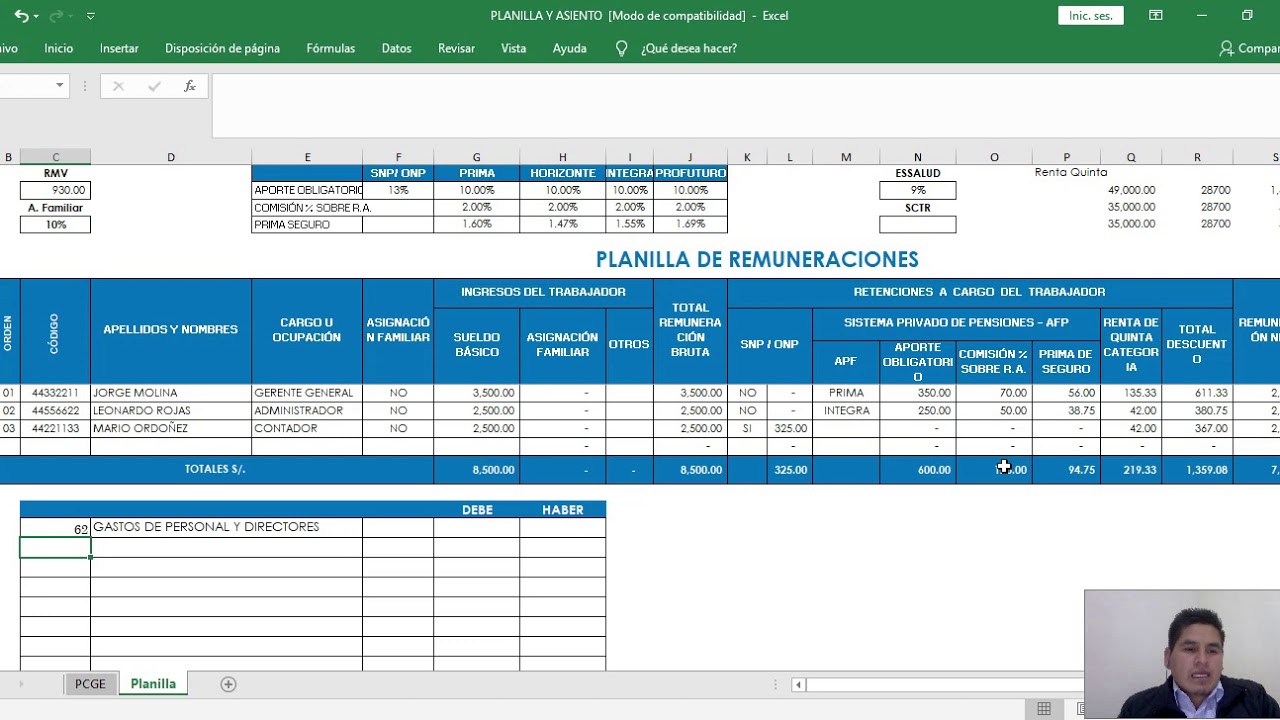Open Ribbon Display Options icon
Viewport: 1280px width, 720px height.
tap(1156, 15)
